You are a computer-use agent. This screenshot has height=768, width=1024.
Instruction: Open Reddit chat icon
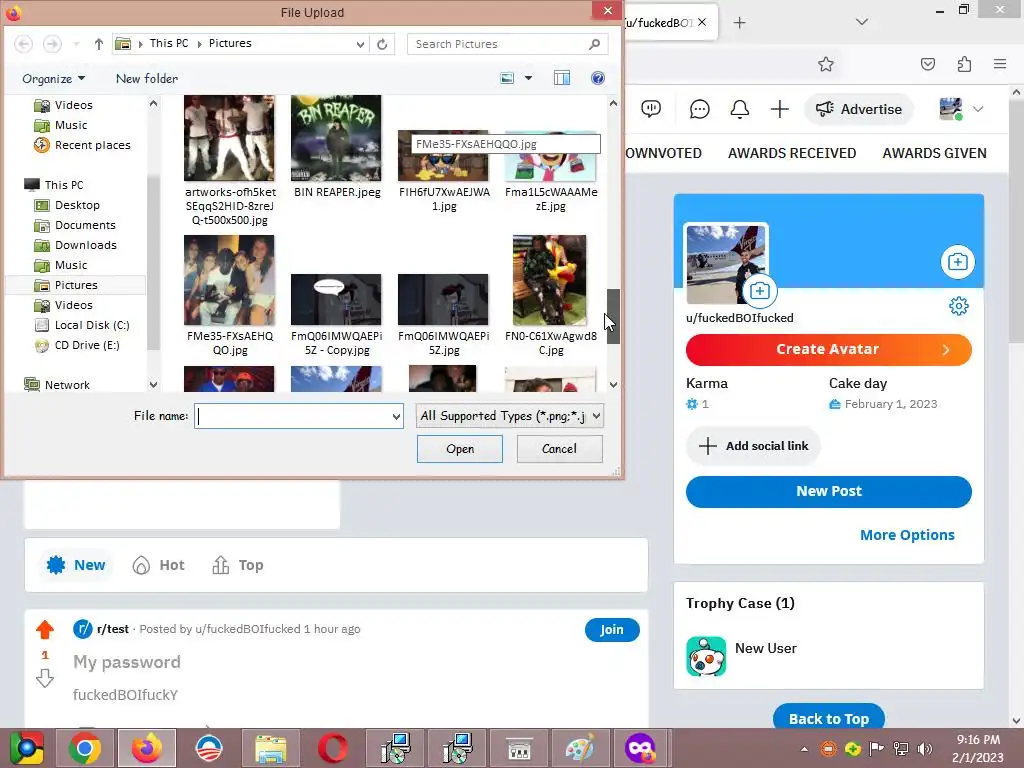pos(699,109)
